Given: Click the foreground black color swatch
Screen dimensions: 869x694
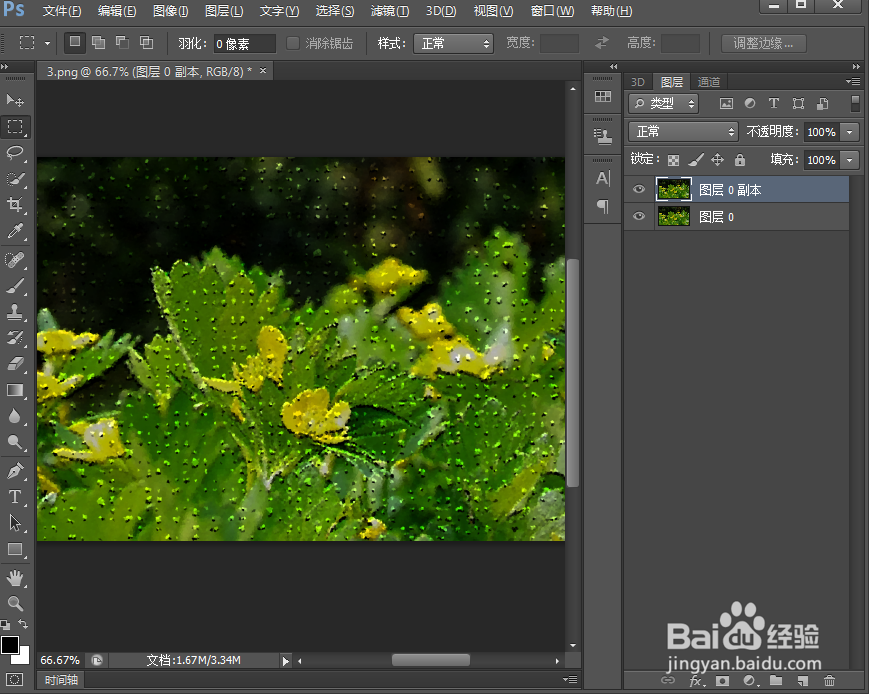Looking at the screenshot, I should (9, 644).
